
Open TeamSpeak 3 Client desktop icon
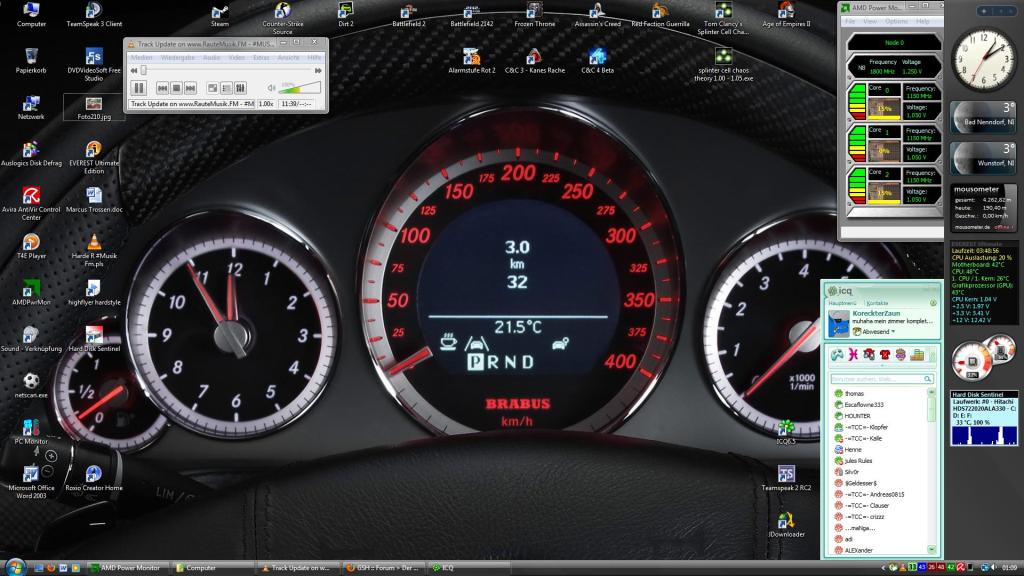click(x=94, y=14)
